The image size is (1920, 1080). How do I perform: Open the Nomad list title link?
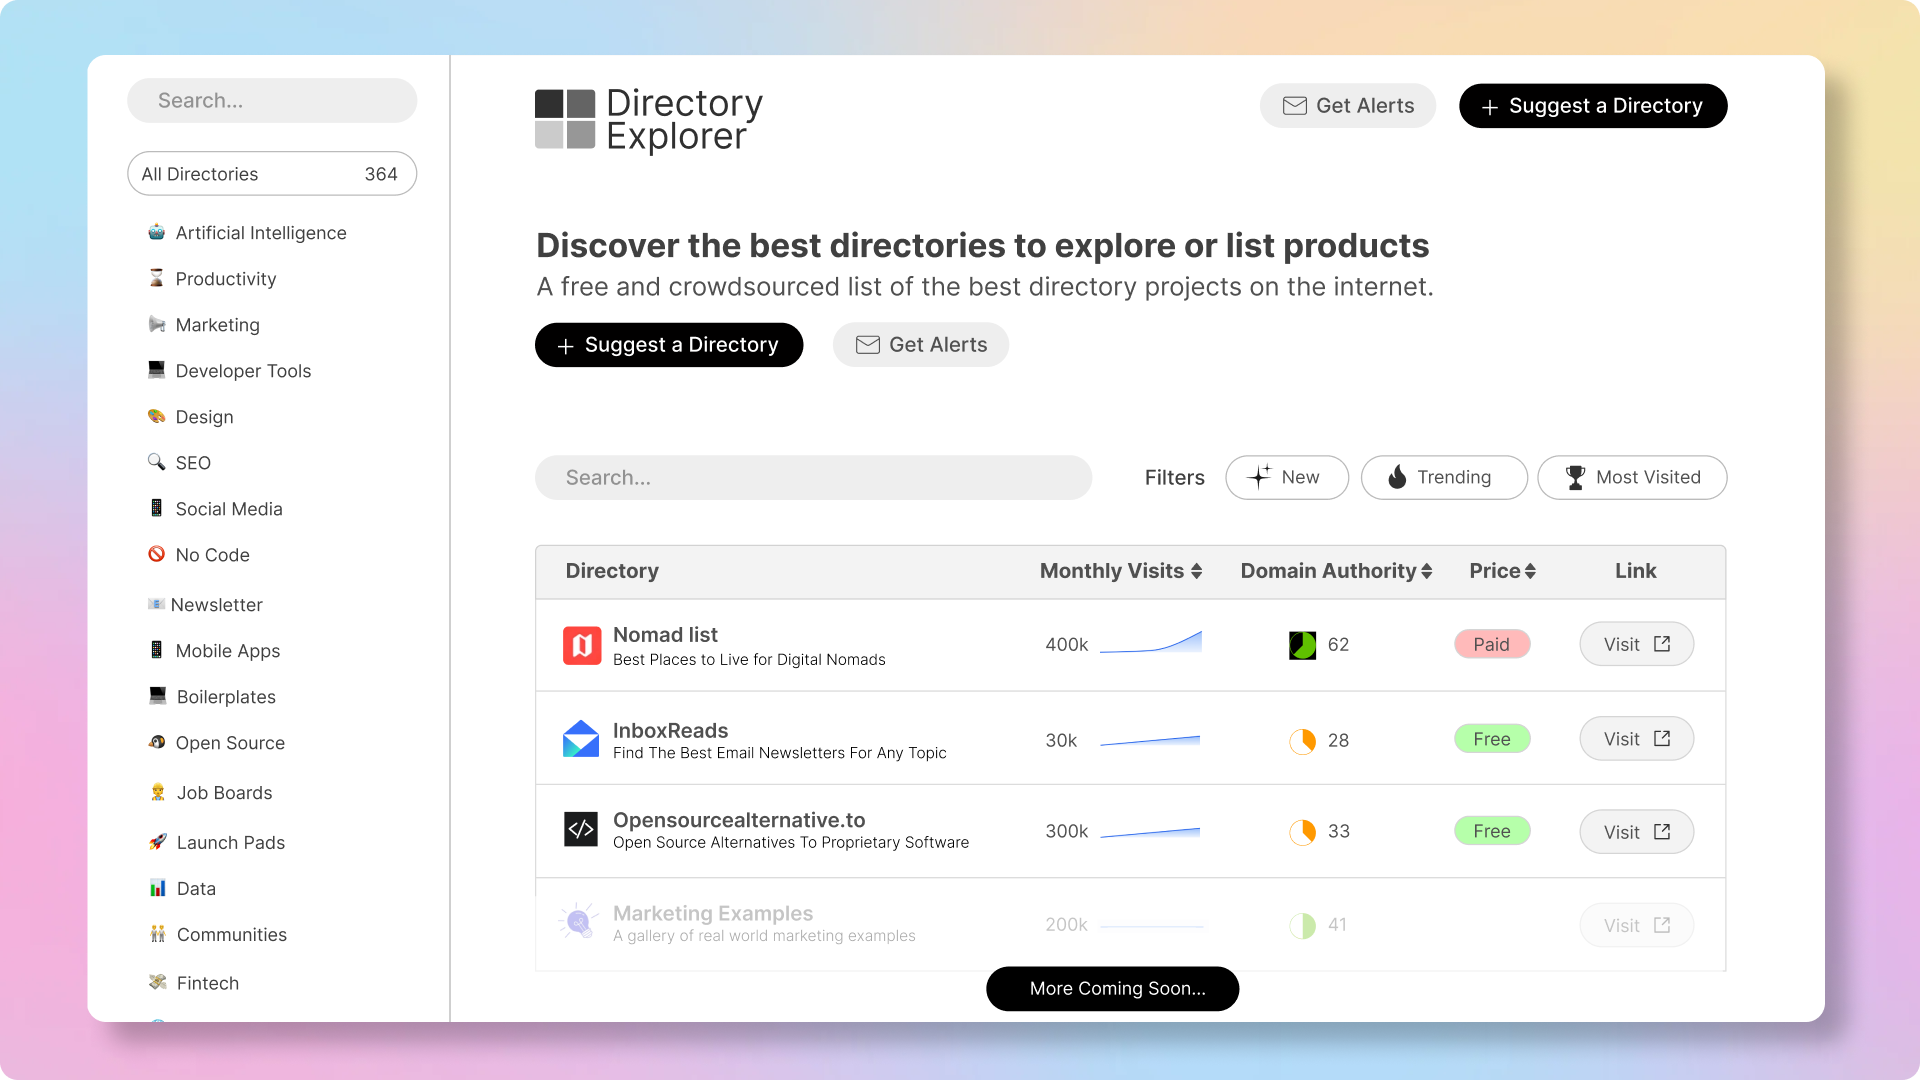[x=665, y=635]
